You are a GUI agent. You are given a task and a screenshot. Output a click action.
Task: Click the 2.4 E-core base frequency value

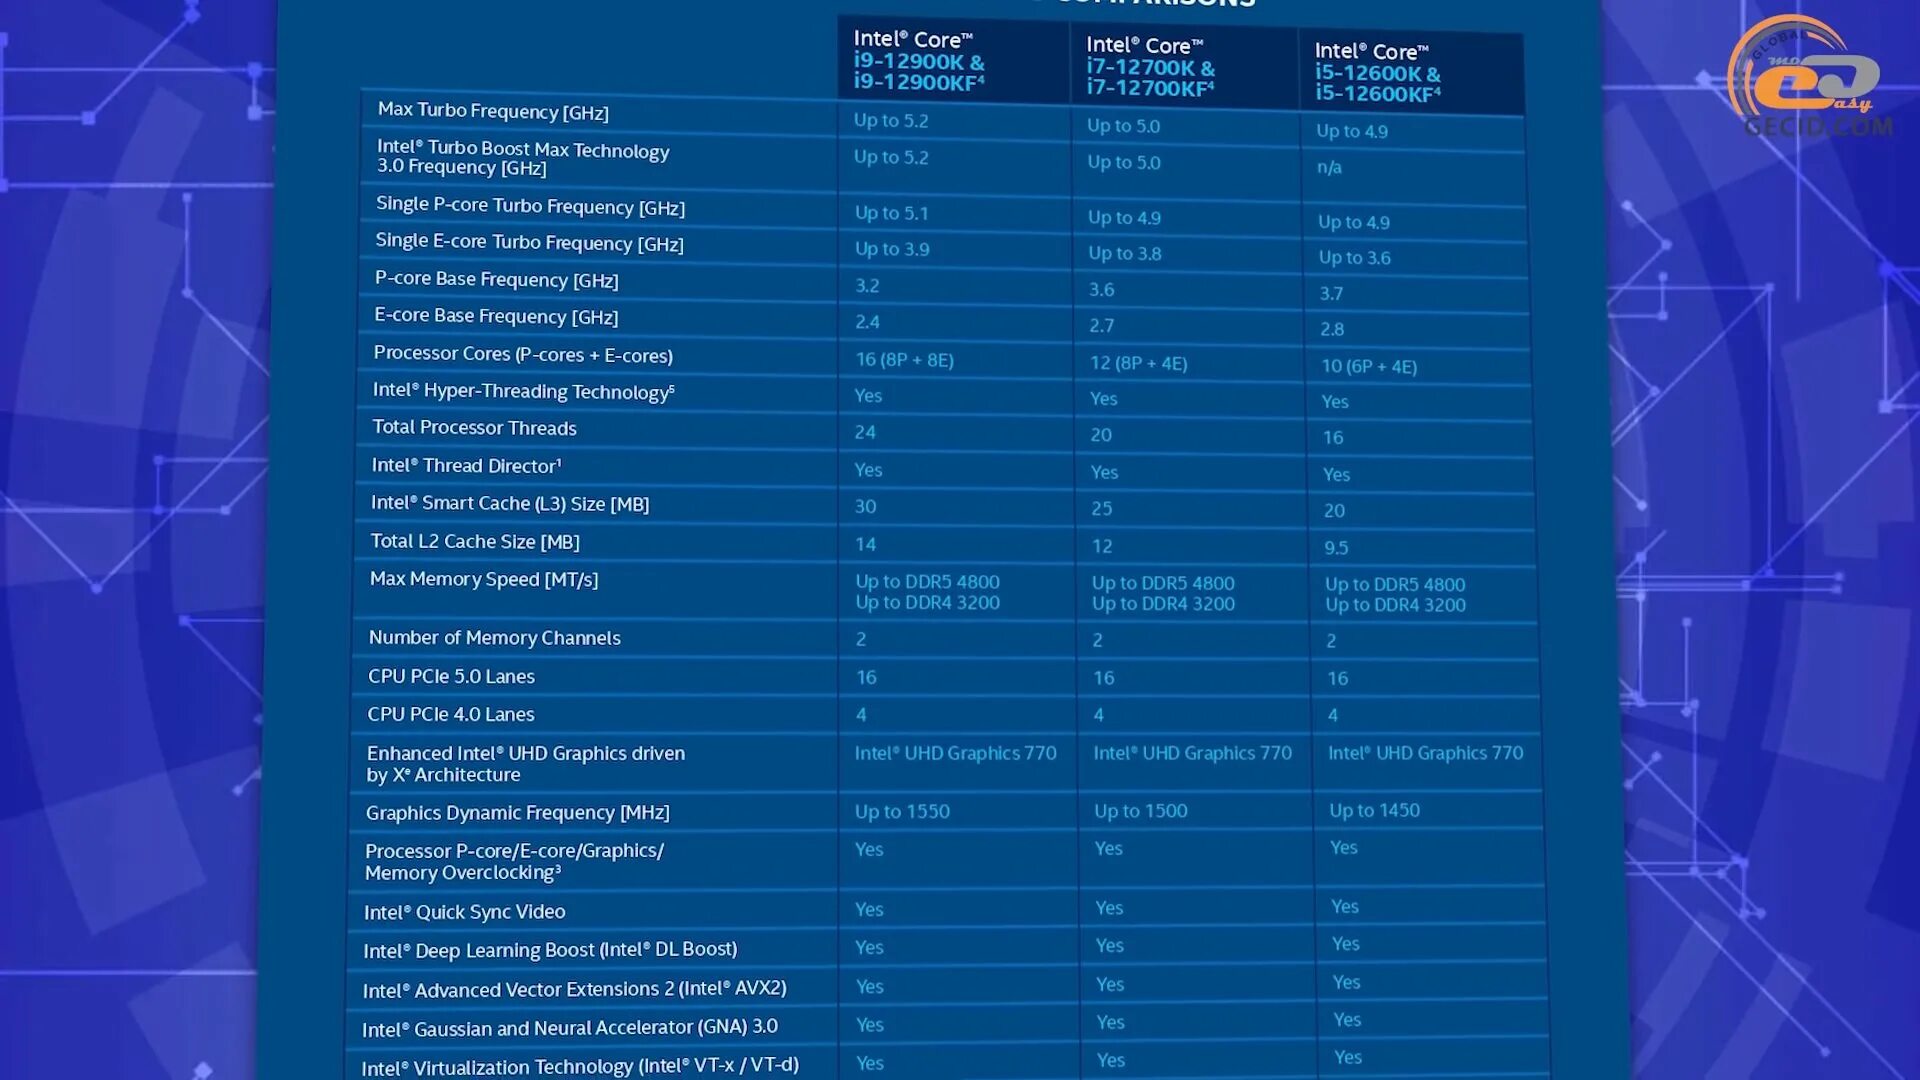(867, 322)
